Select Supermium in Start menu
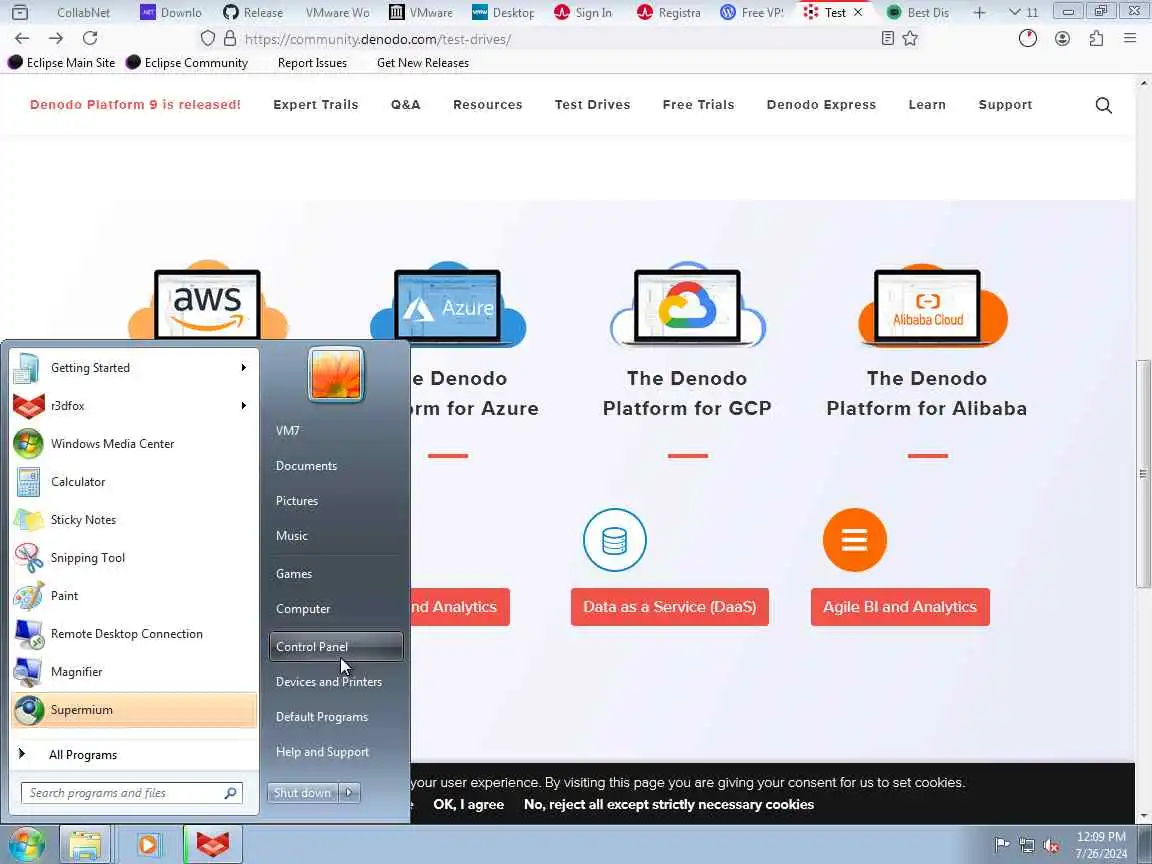The height and width of the screenshot is (864, 1152). click(x=134, y=710)
